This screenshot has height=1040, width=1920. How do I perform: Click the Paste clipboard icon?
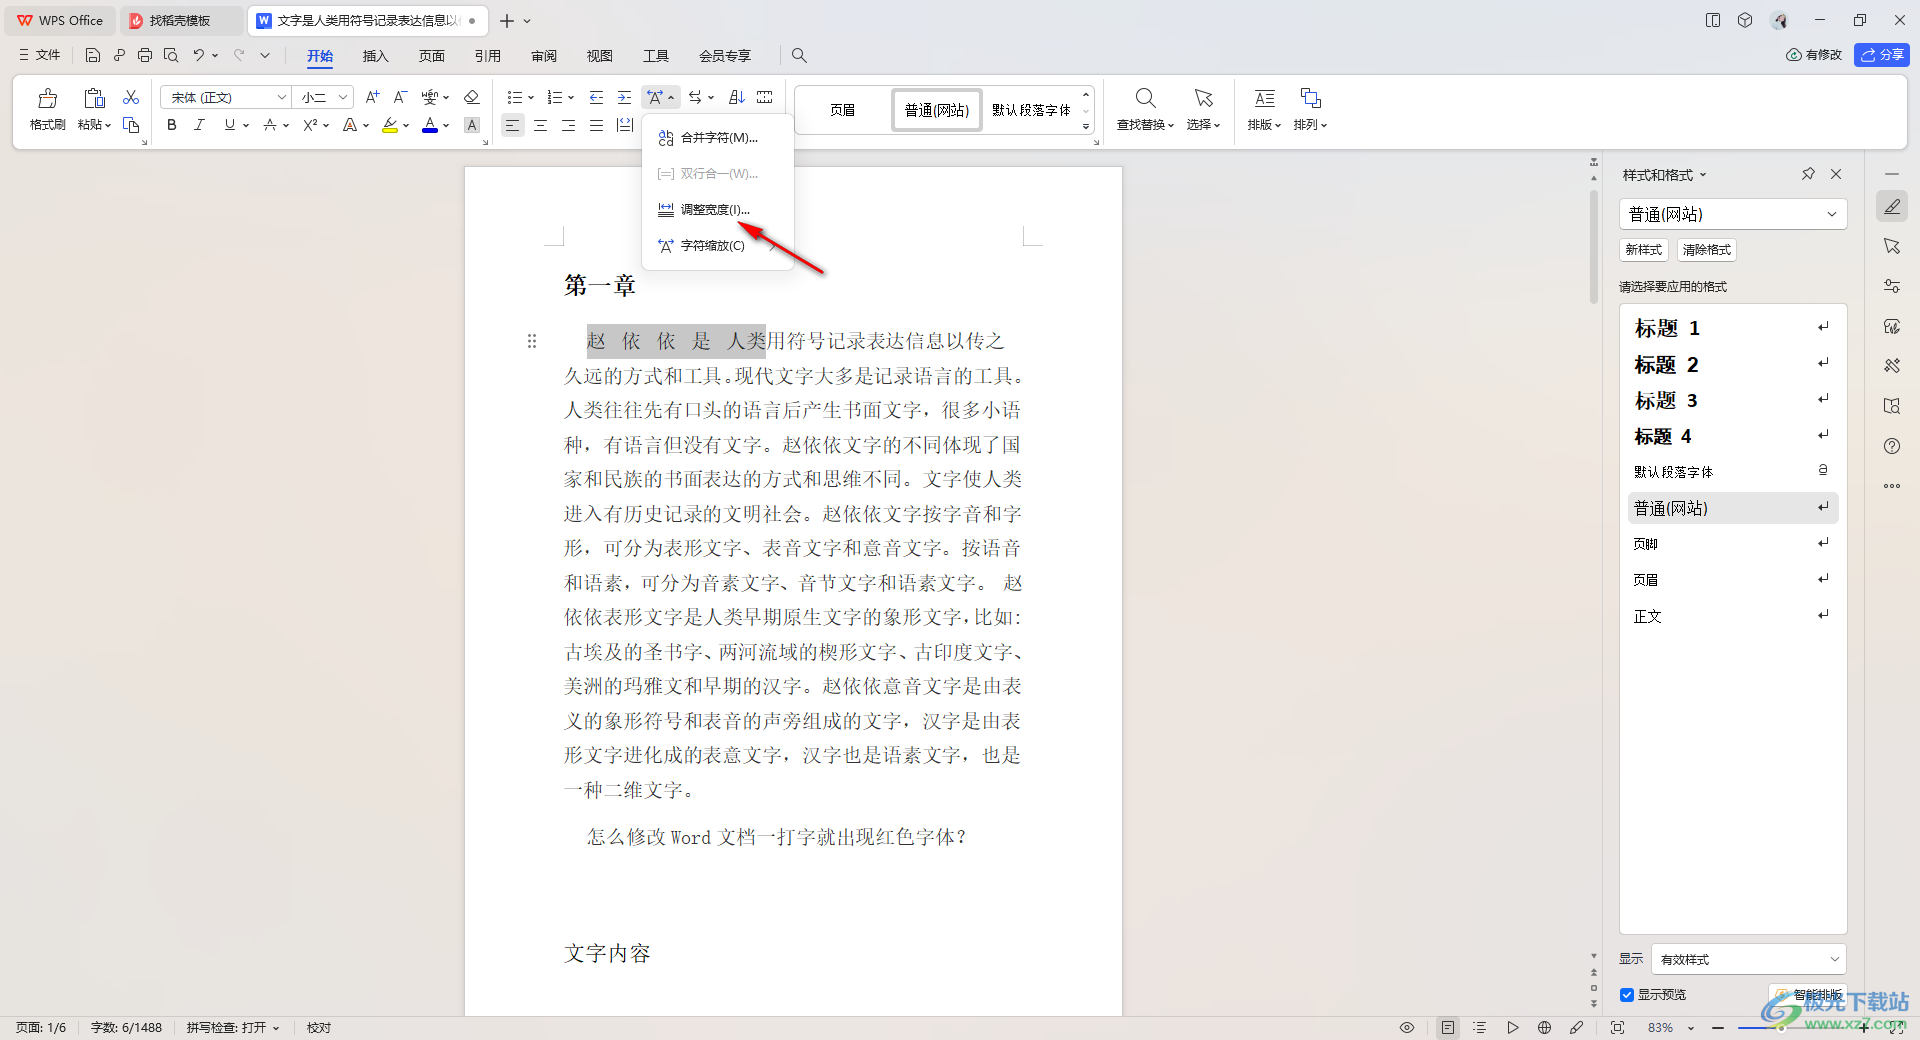coord(94,98)
